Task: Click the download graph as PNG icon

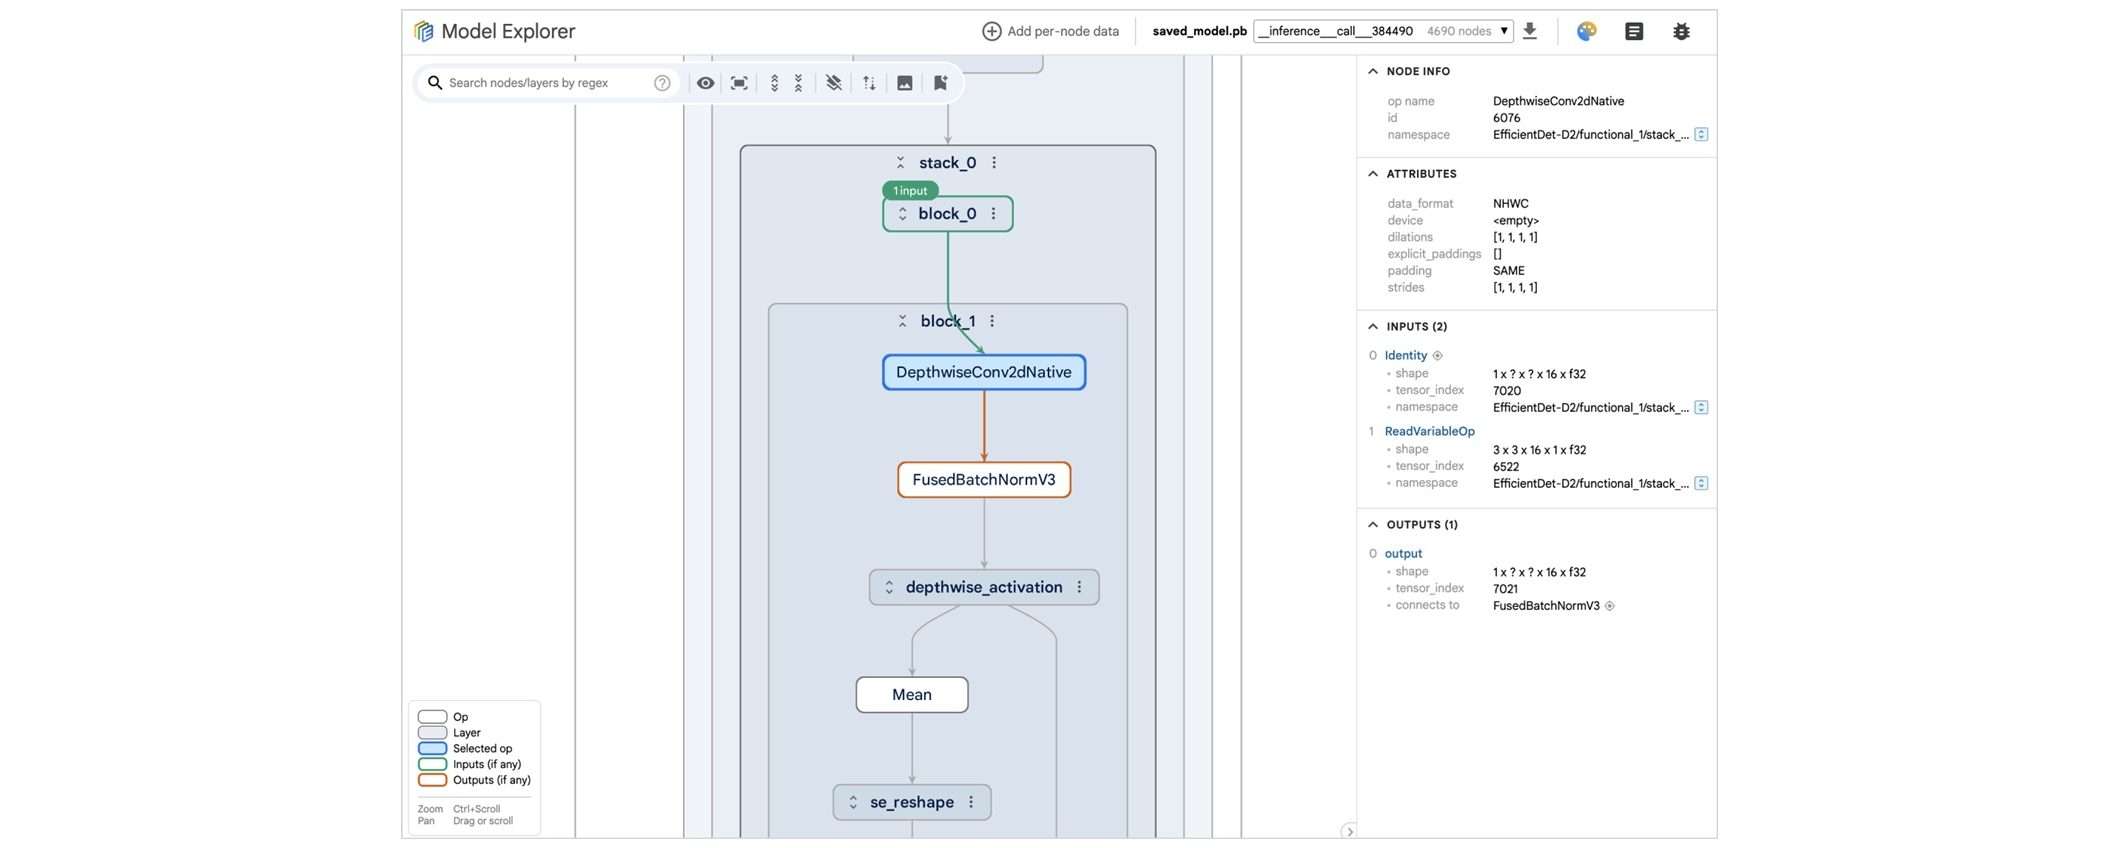Action: tap(904, 83)
